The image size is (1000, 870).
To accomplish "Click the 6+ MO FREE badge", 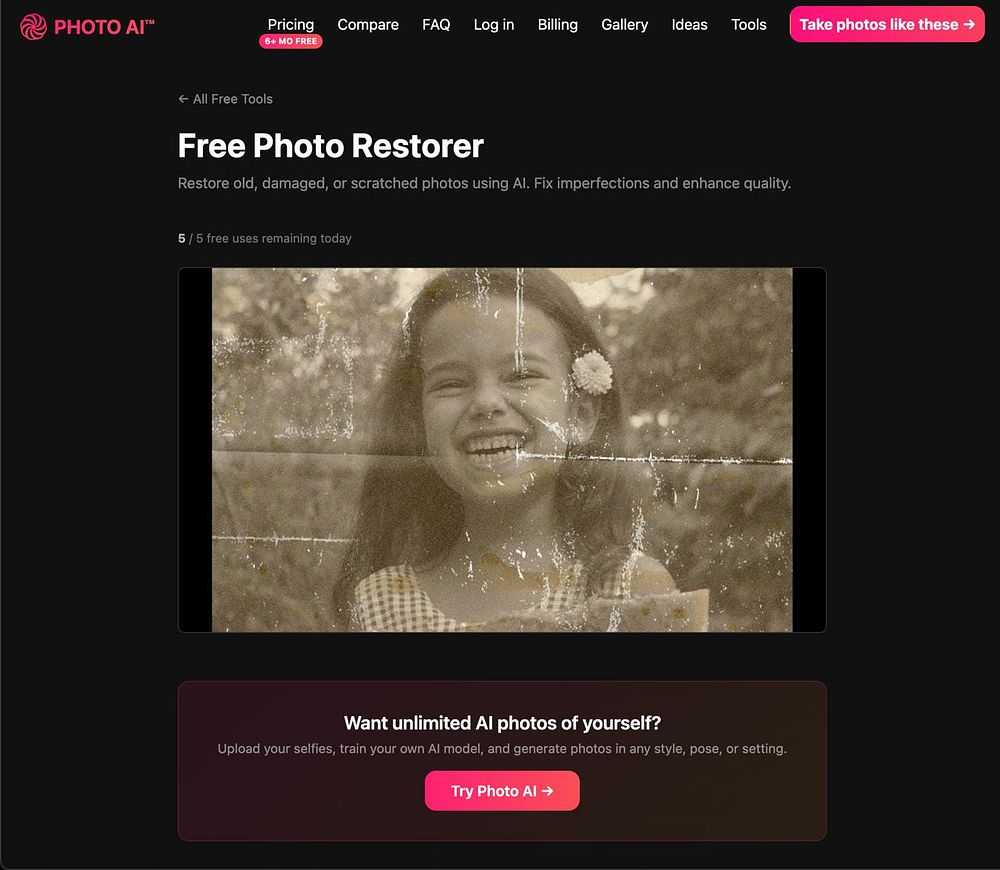I will click(291, 41).
